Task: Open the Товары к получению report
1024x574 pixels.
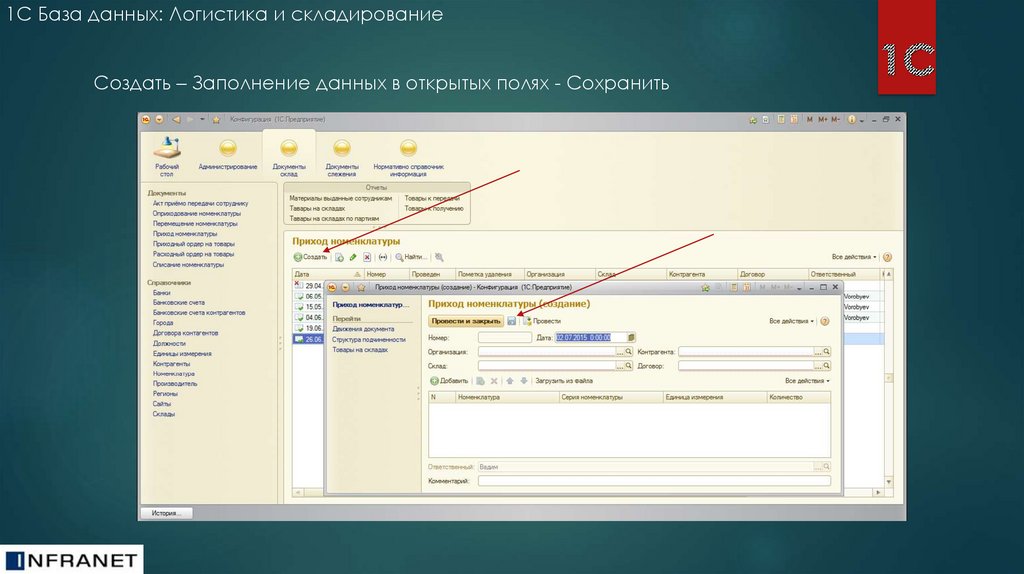Action: (x=434, y=208)
